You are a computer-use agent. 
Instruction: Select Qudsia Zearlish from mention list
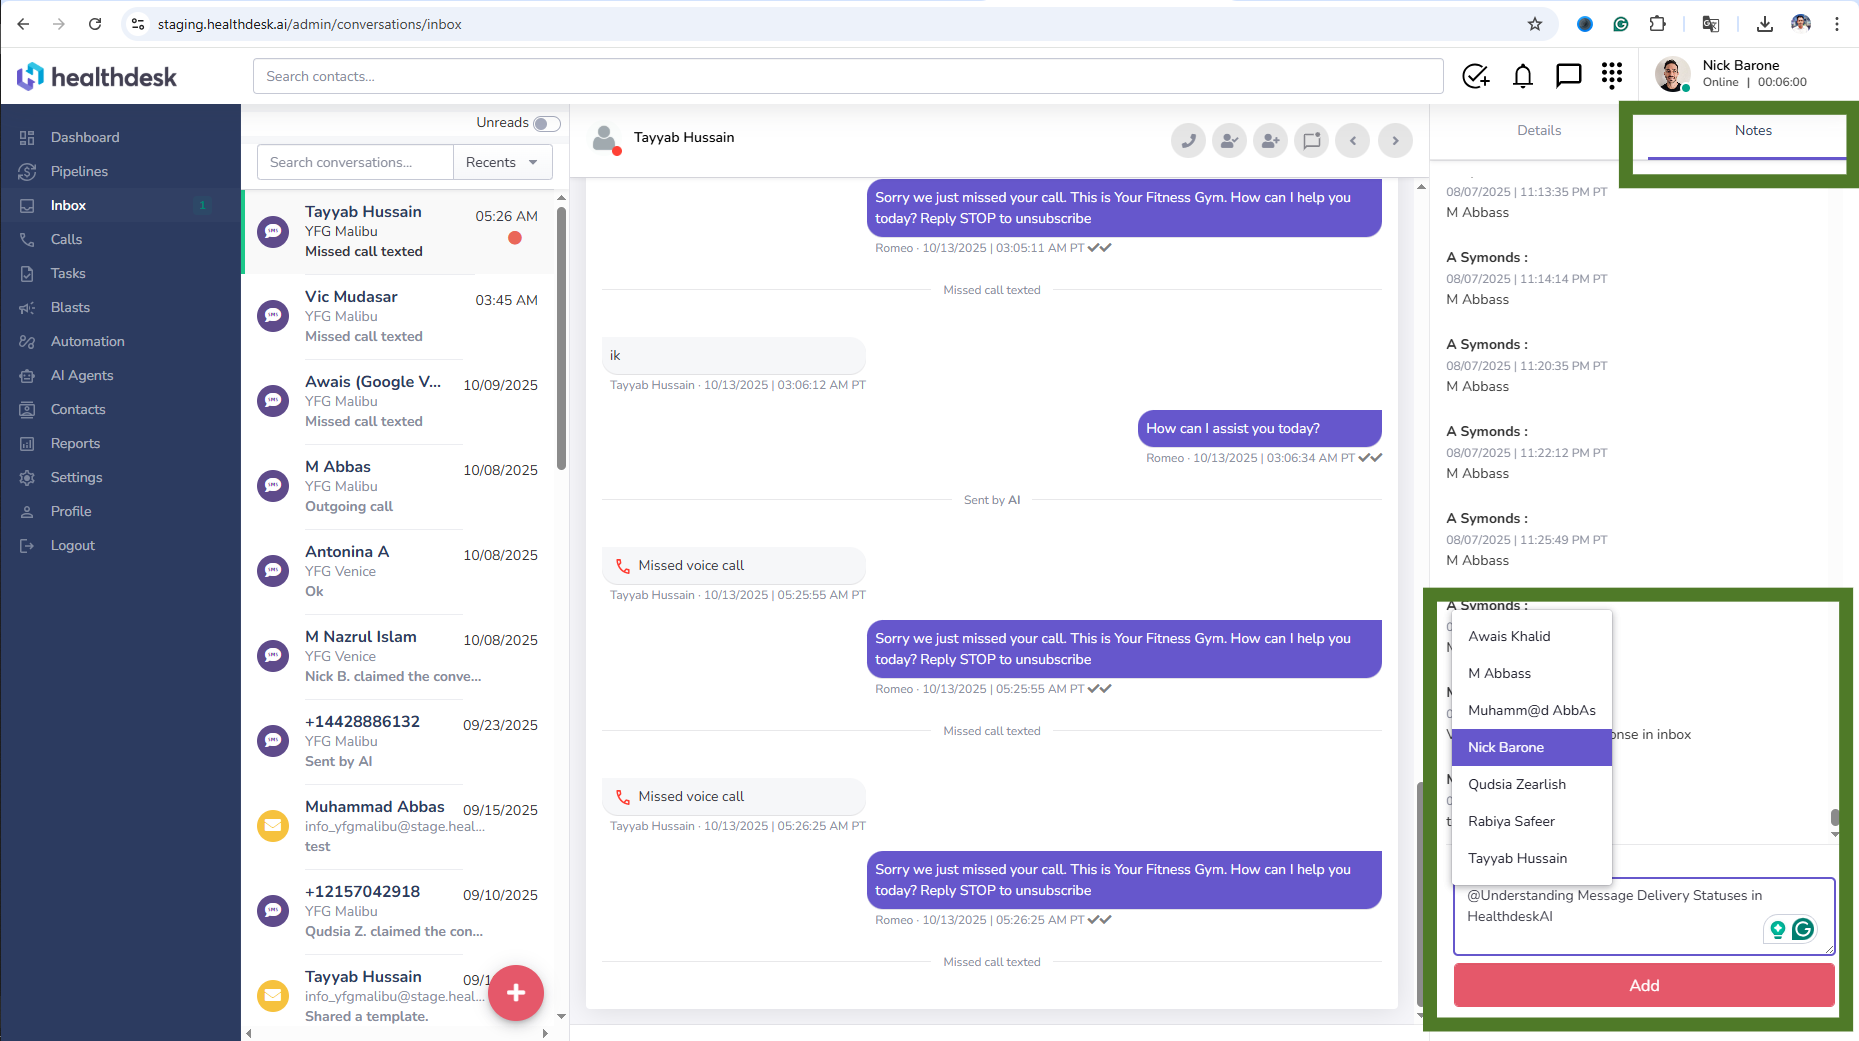click(1531, 784)
